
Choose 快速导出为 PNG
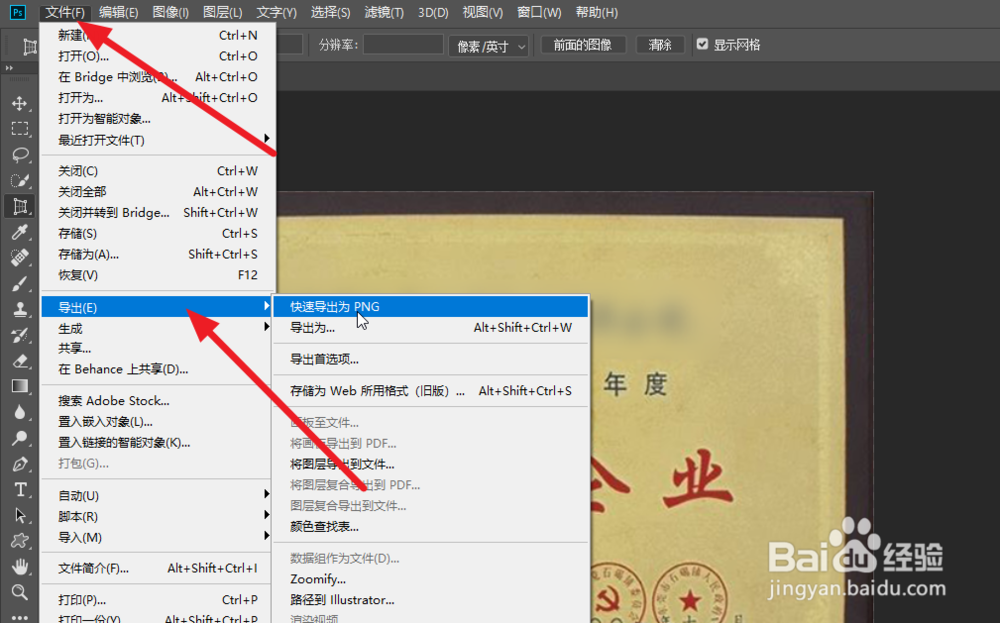point(430,307)
